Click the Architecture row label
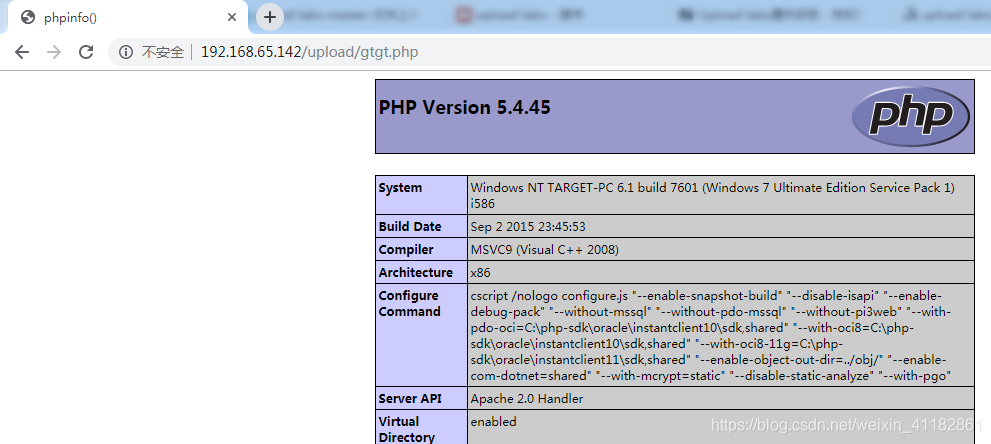The image size is (991, 444). 416,272
